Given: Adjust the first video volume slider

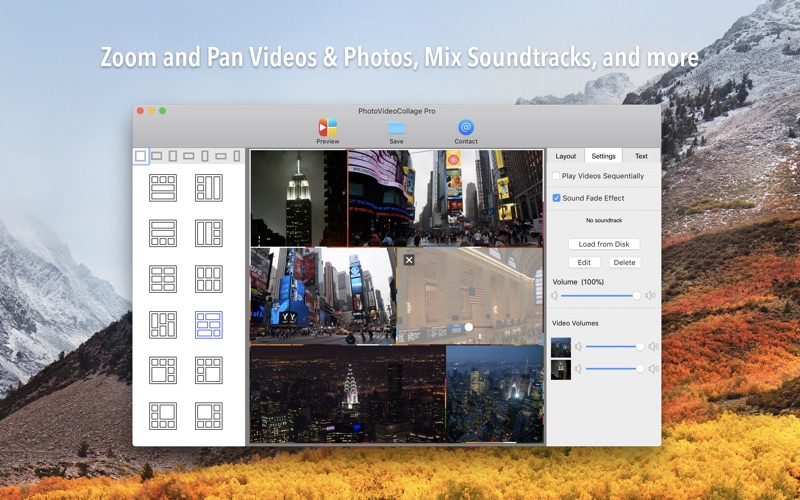Looking at the screenshot, I should (615, 346).
